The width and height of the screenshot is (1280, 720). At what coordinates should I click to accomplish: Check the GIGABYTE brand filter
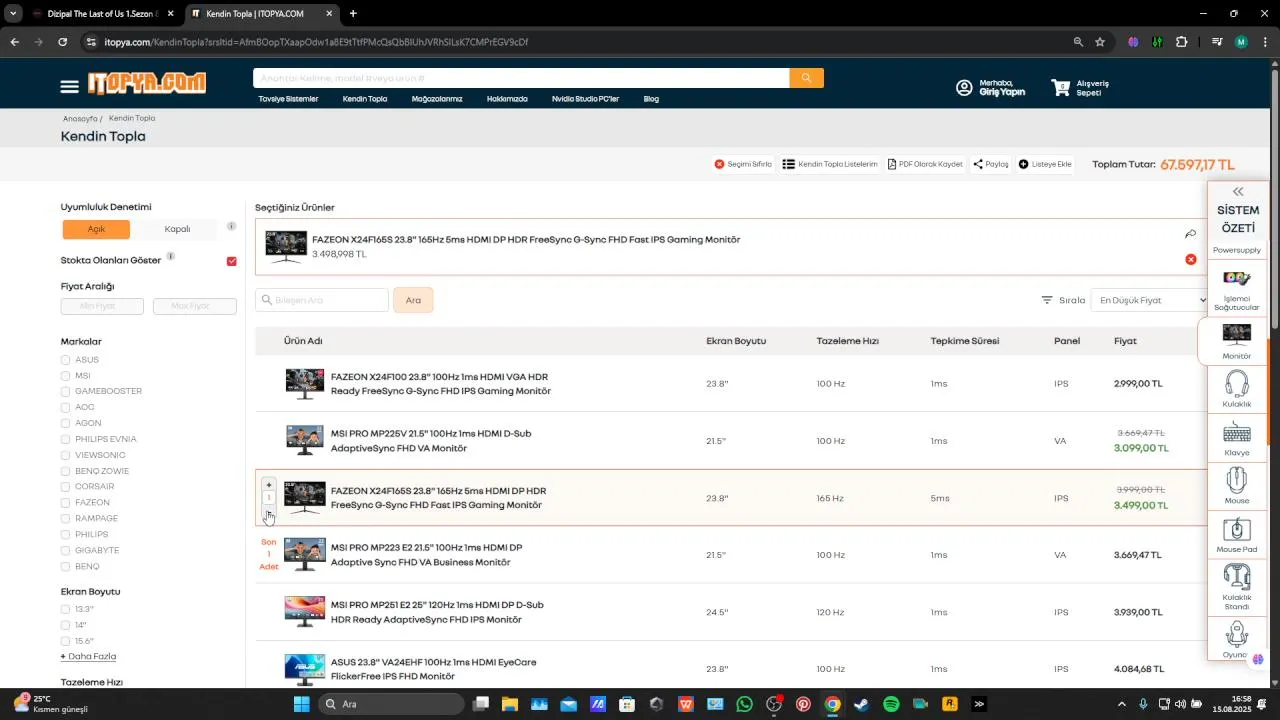tap(65, 550)
